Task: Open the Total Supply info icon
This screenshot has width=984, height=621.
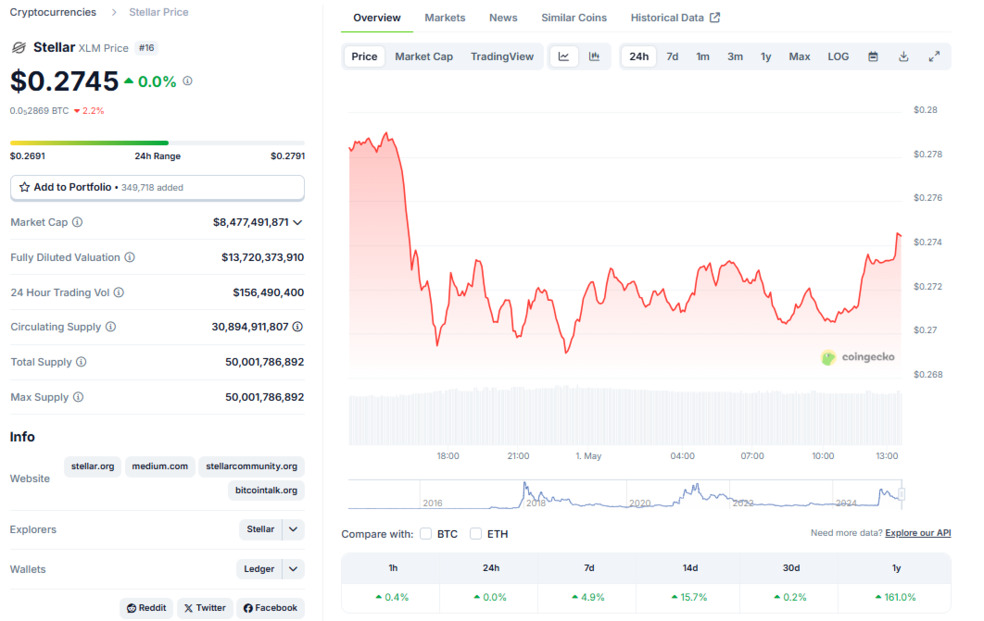Action: 81,362
